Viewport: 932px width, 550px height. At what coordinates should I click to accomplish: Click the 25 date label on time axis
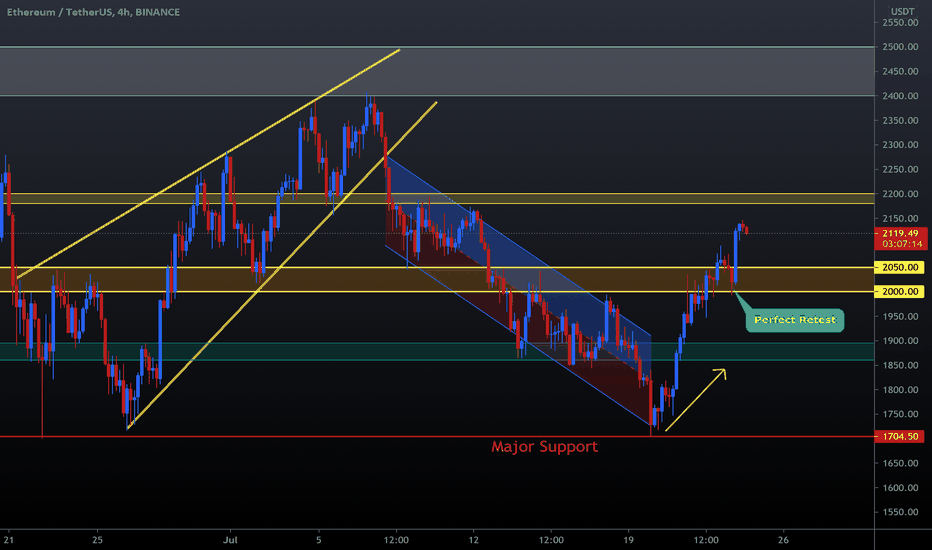[97, 540]
